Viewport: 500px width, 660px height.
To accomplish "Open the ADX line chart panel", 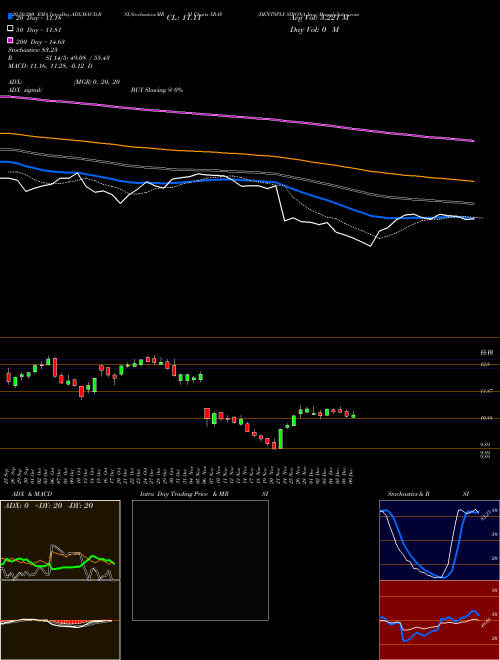I will [60, 540].
